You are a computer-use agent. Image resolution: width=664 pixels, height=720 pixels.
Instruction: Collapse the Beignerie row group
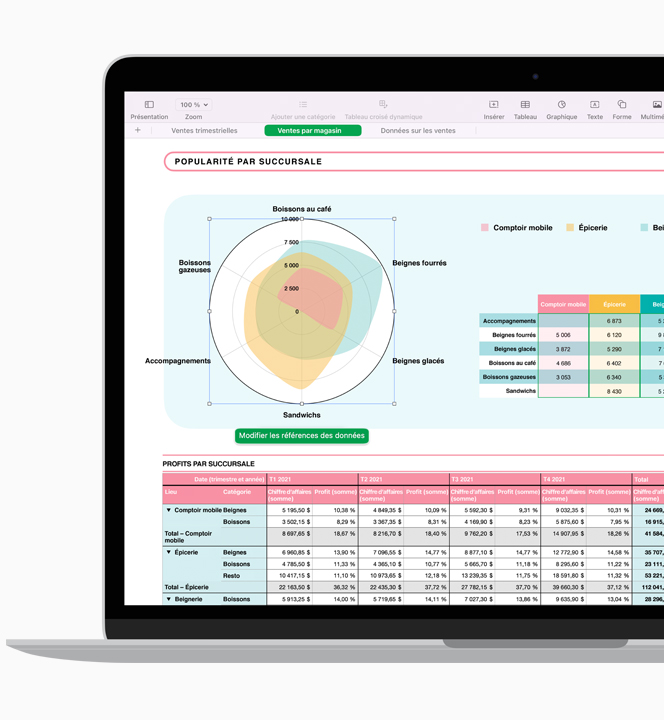169,599
